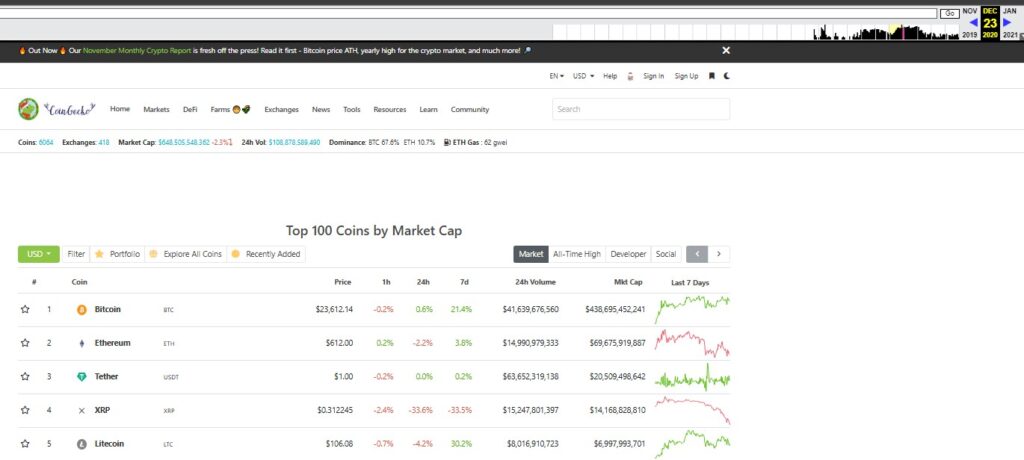This screenshot has width=1024, height=460.
Task: Expand the green USD table currency button
Action: click(x=39, y=254)
